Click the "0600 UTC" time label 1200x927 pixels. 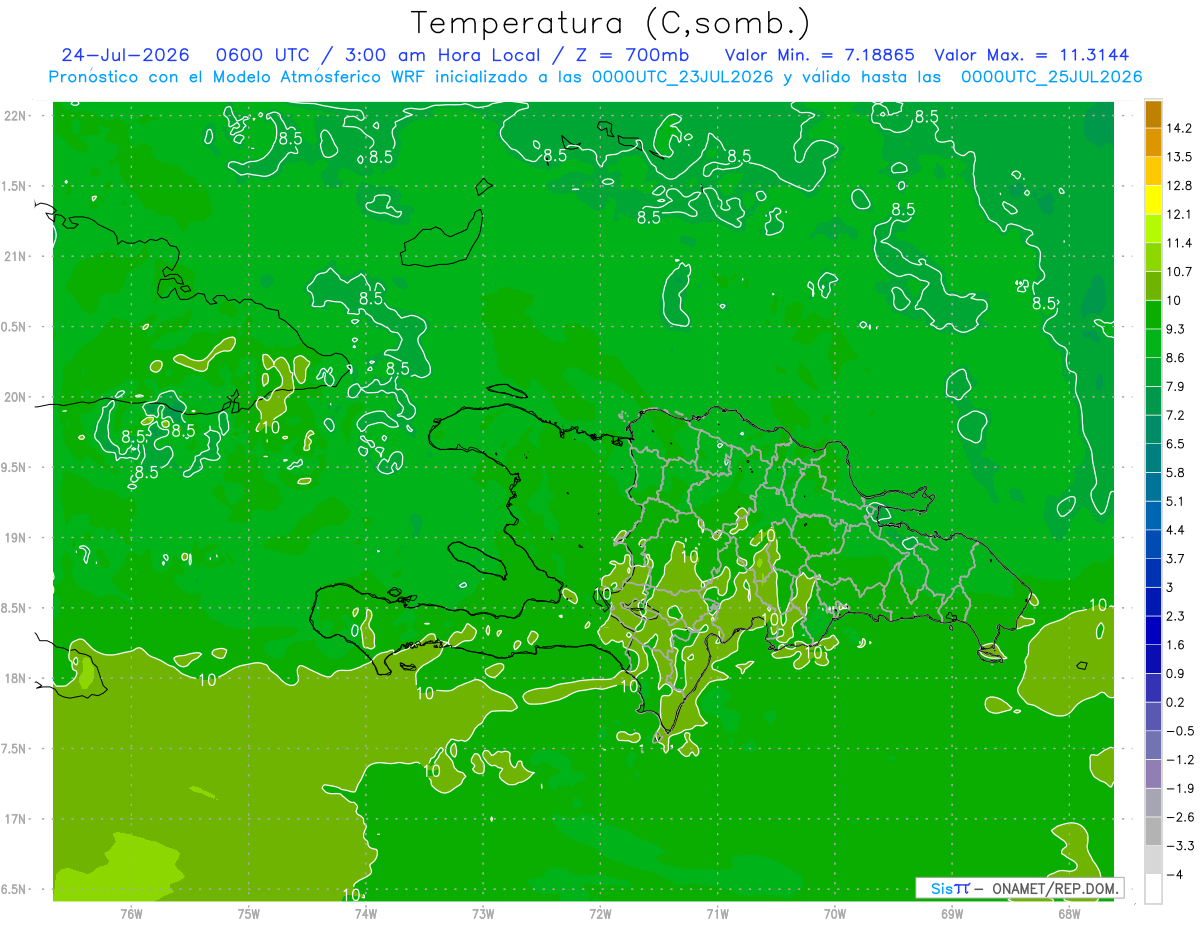pyautogui.click(x=262, y=56)
